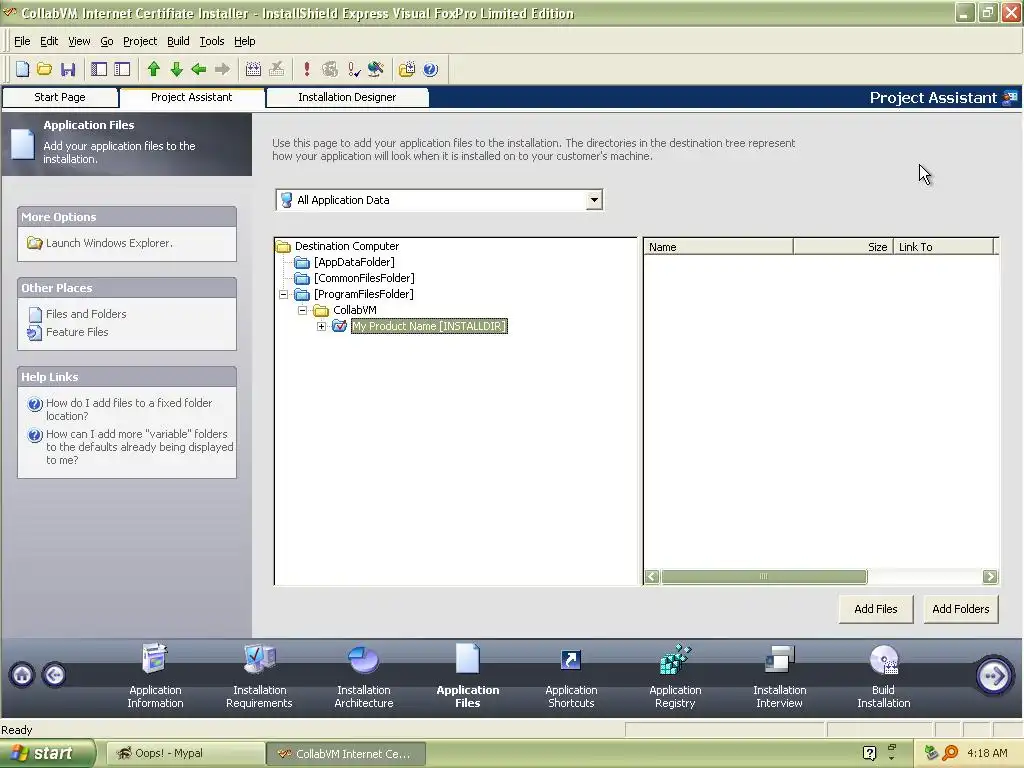This screenshot has width=1024, height=768.
Task: Switch to the Start Page tab
Action: [60, 97]
